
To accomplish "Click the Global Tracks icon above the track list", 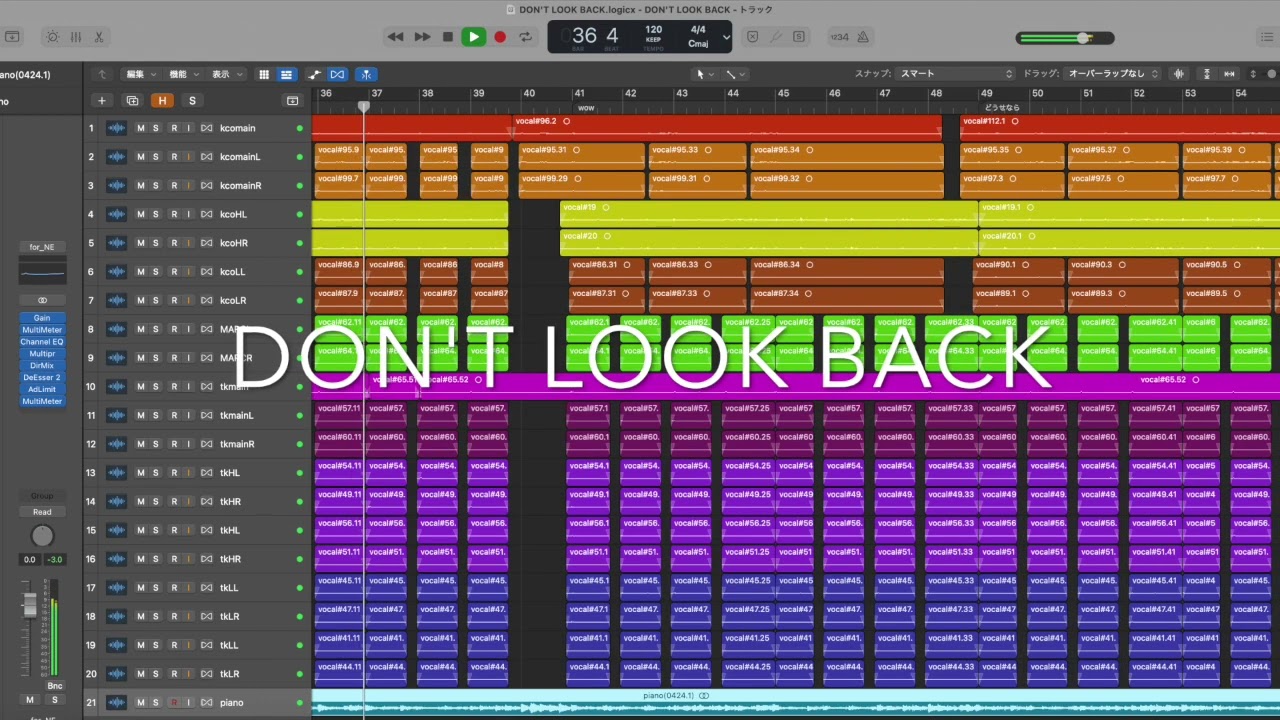I will pyautogui.click(x=292, y=100).
